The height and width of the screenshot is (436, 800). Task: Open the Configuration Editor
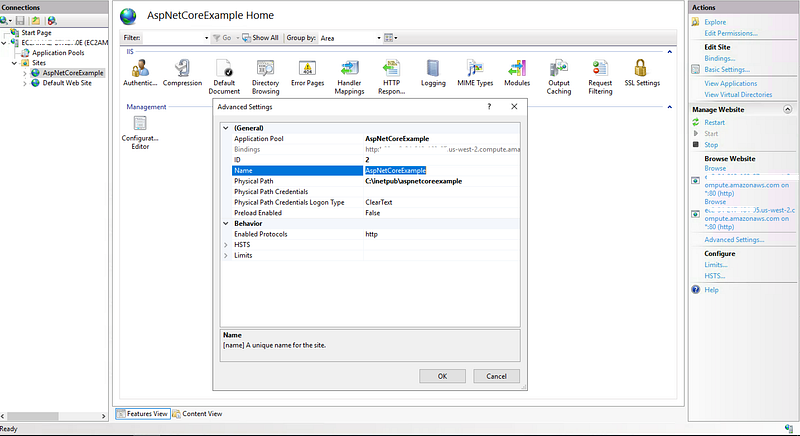pyautogui.click(x=140, y=133)
